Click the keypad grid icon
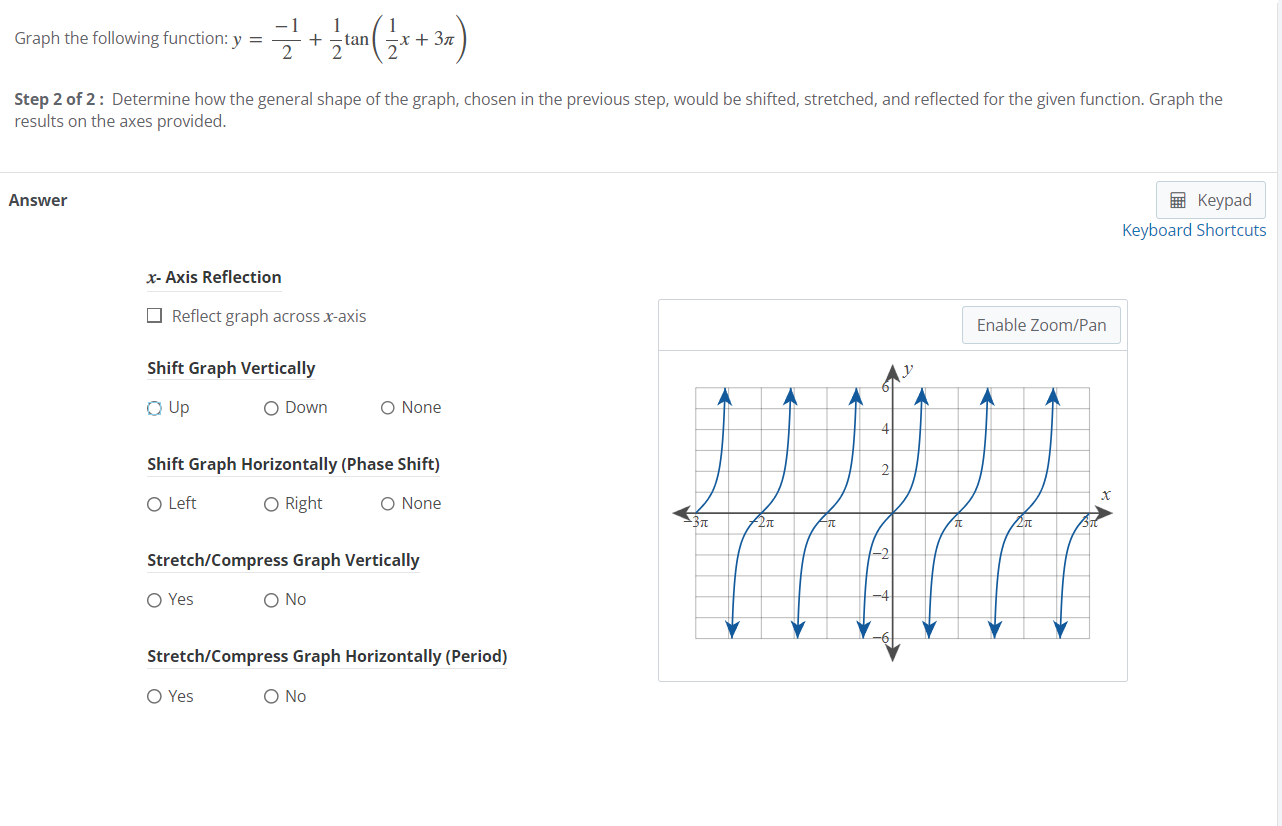This screenshot has height=826, width=1282. (x=1175, y=200)
